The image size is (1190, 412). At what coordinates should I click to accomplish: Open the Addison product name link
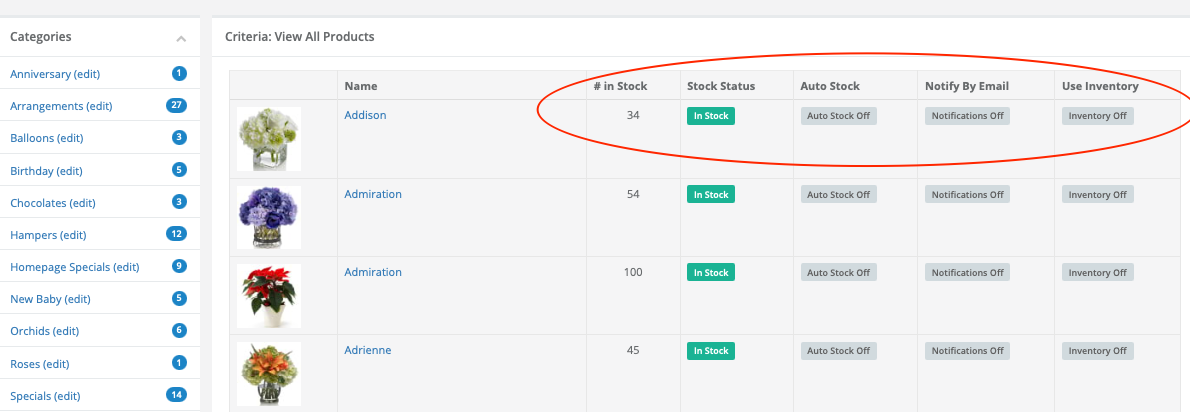pos(365,115)
